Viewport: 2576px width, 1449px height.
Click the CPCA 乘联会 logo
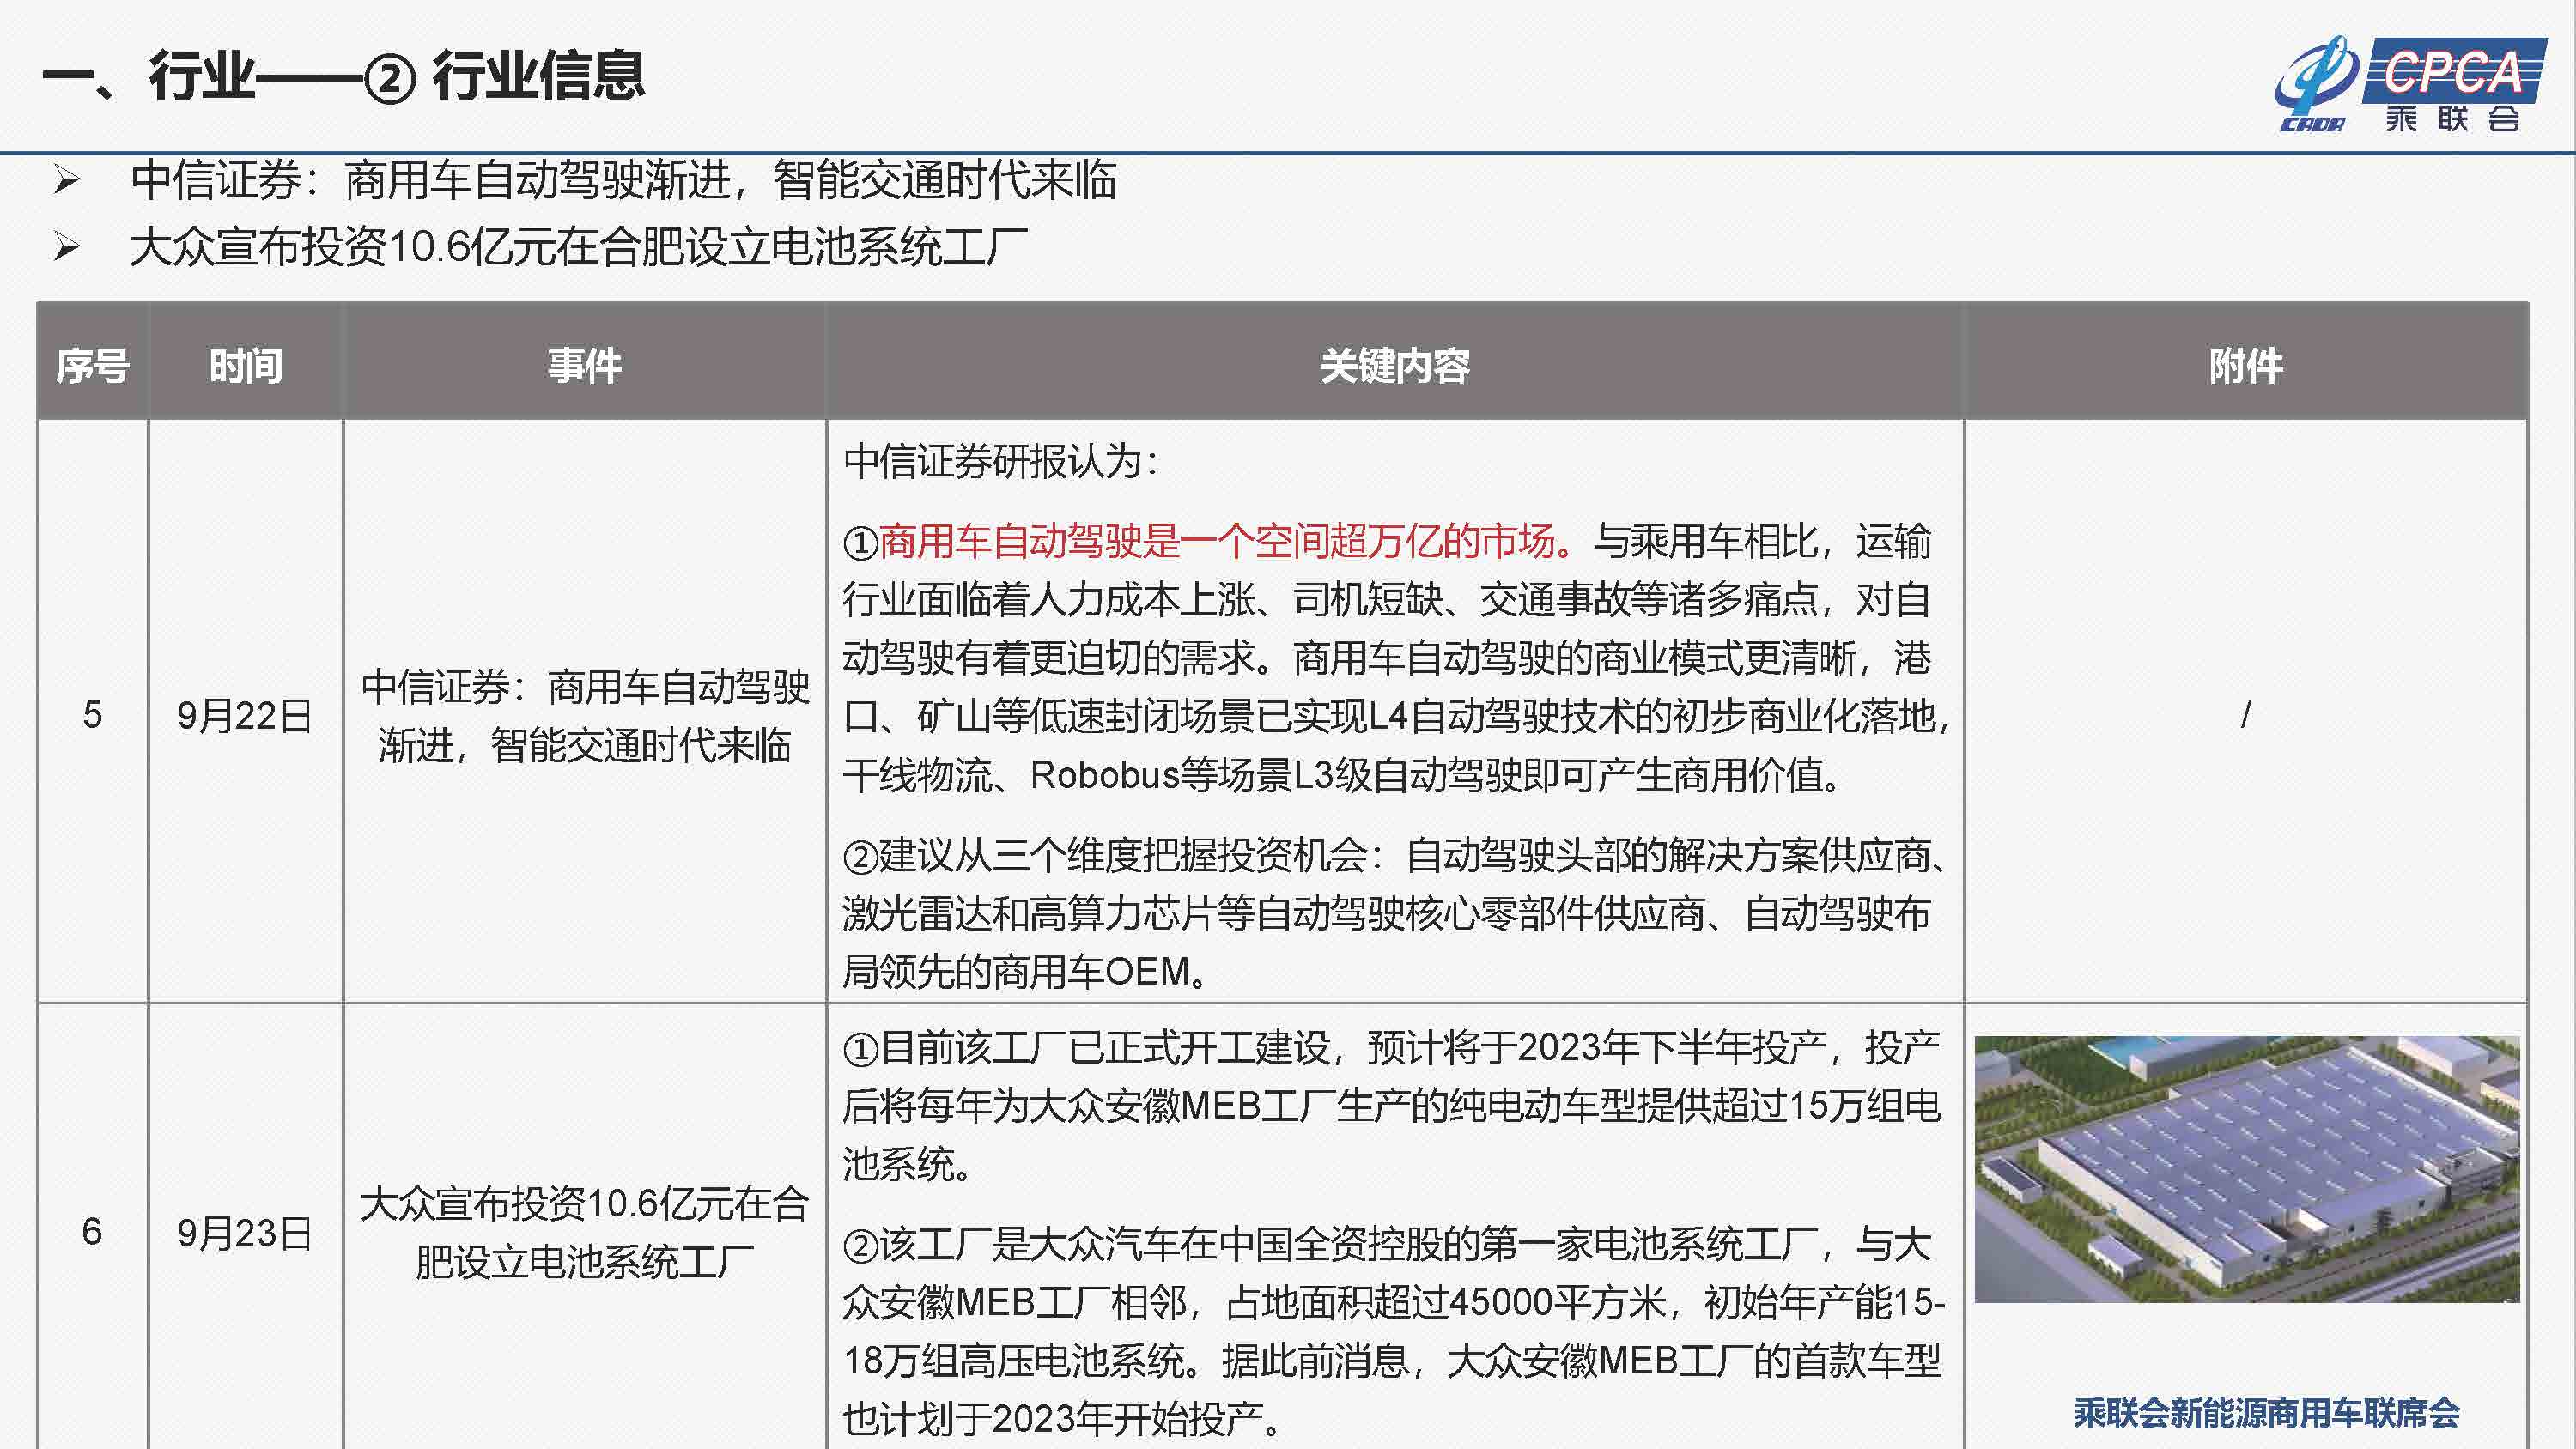tap(2410, 86)
